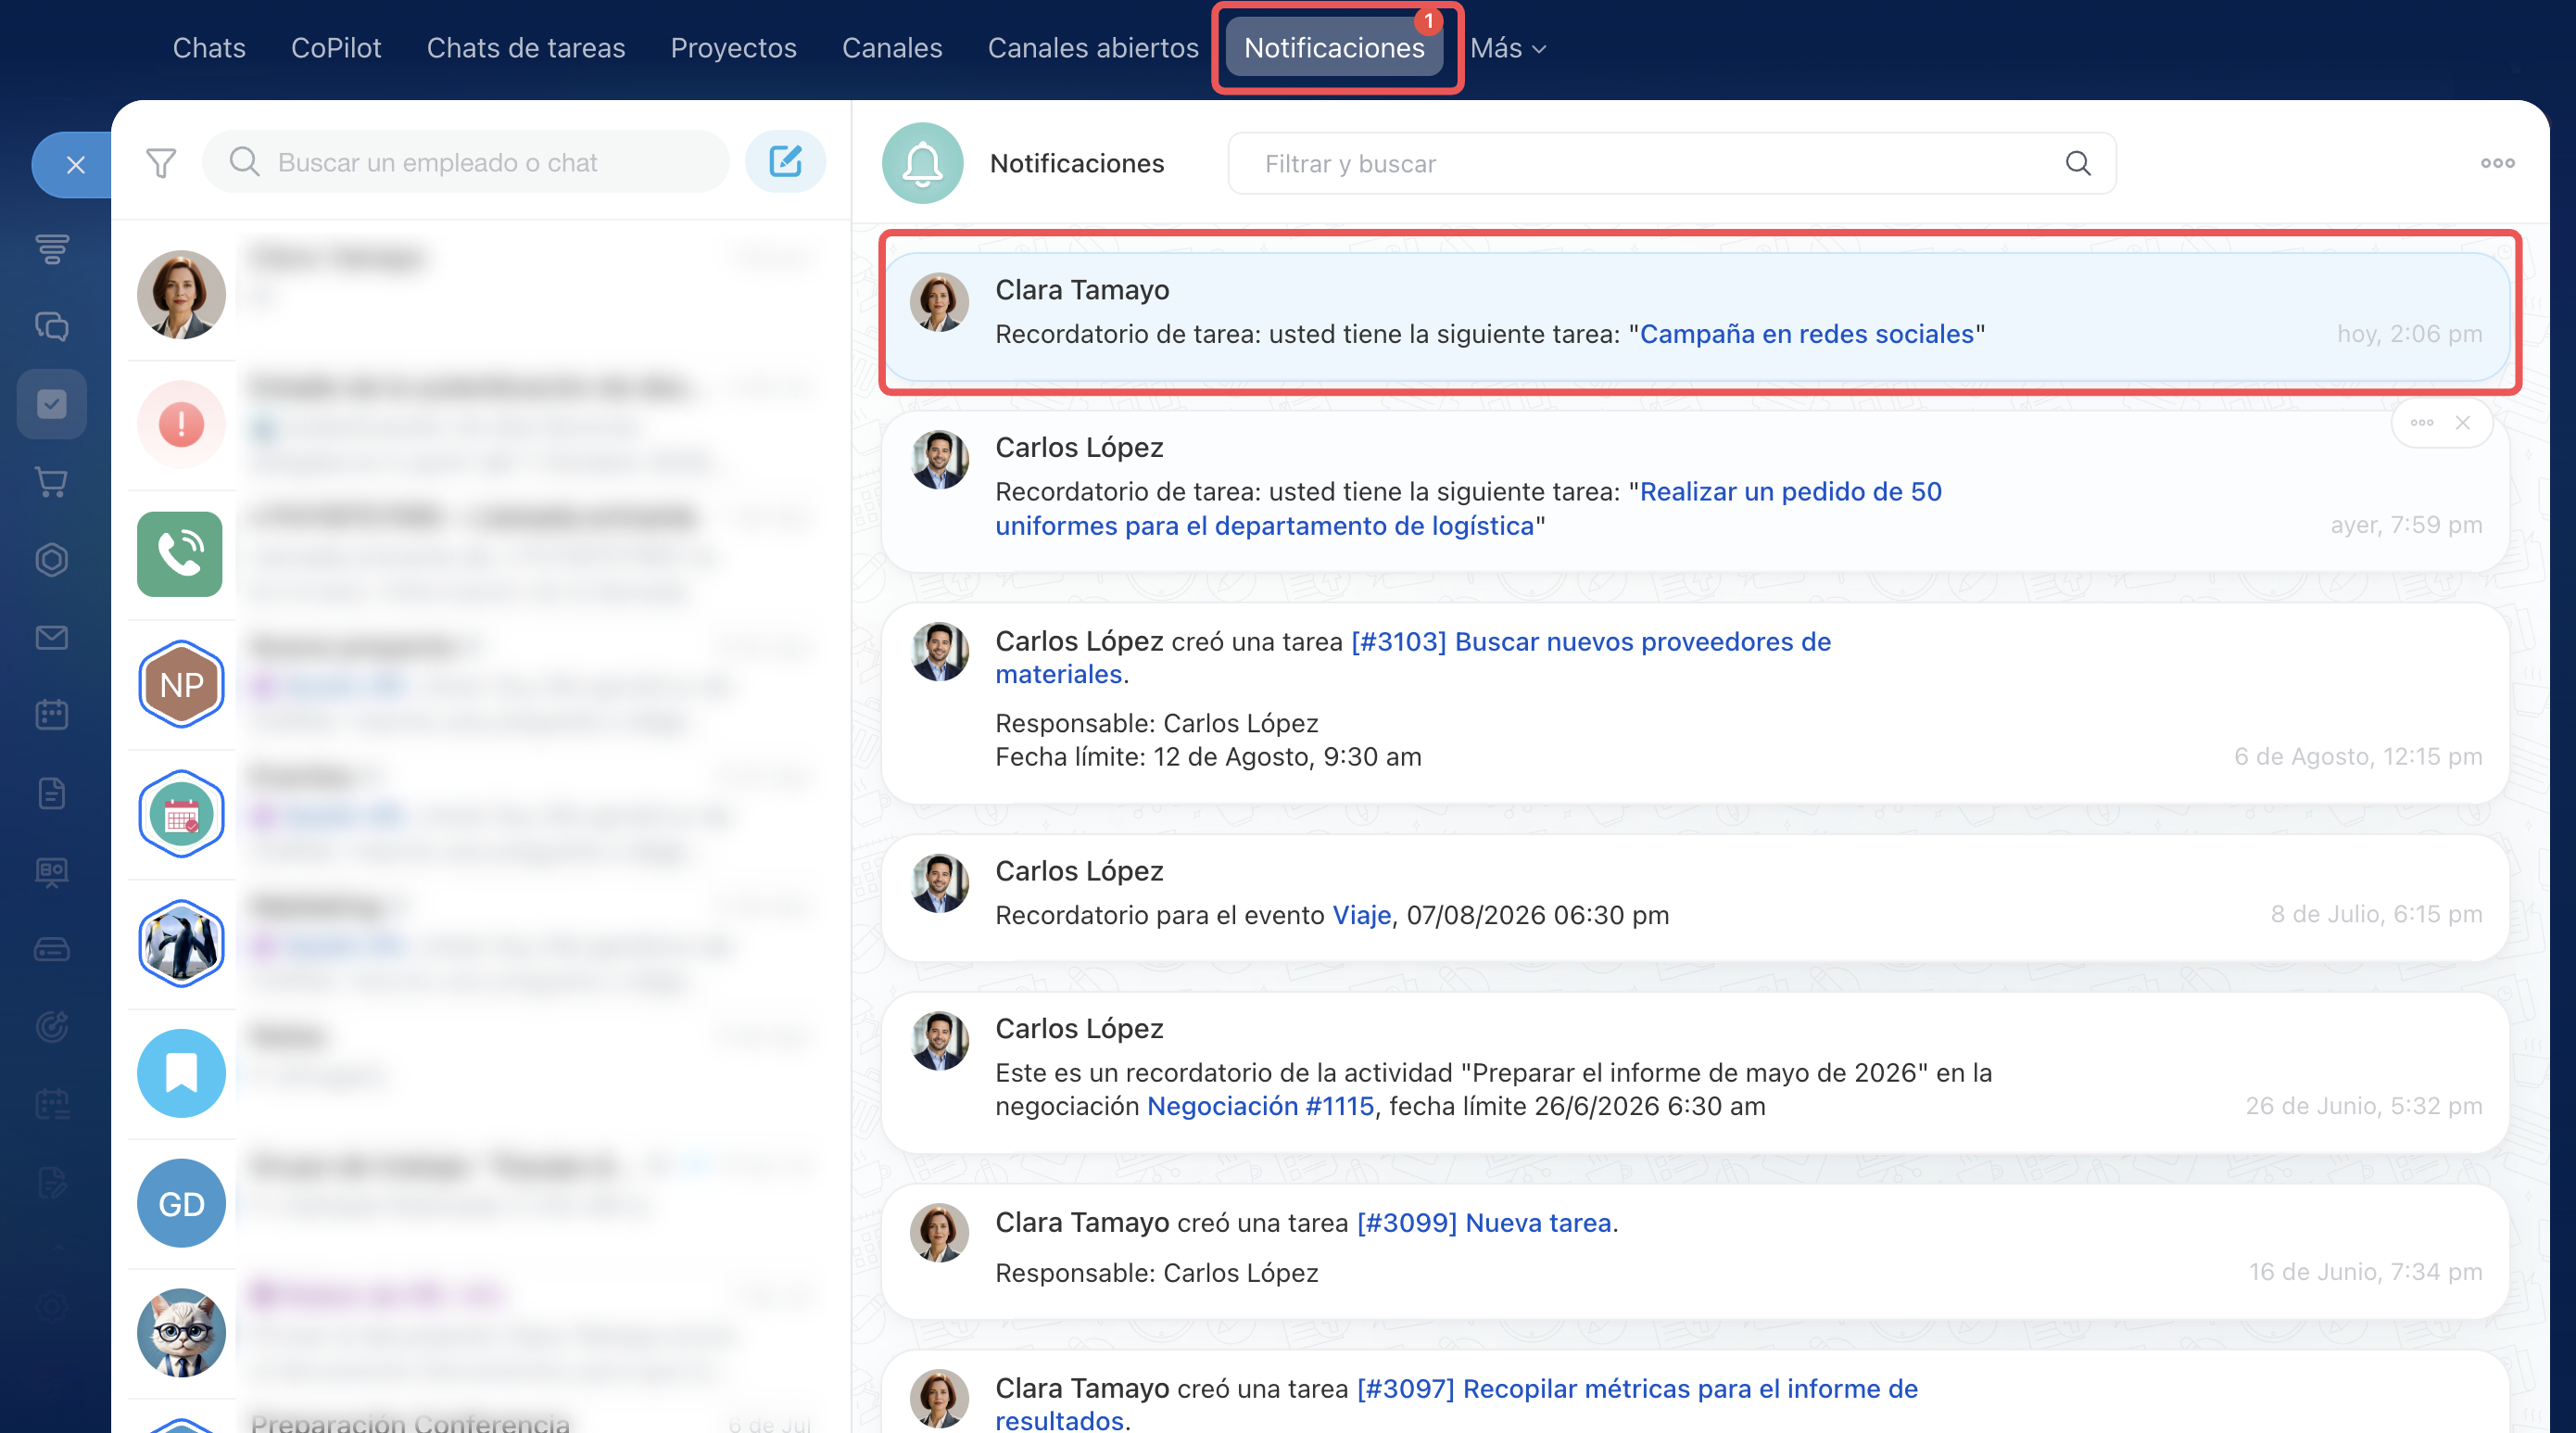Open task #3097 Recopilar métricas link
2576x1433 pixels.
(x=1456, y=1405)
